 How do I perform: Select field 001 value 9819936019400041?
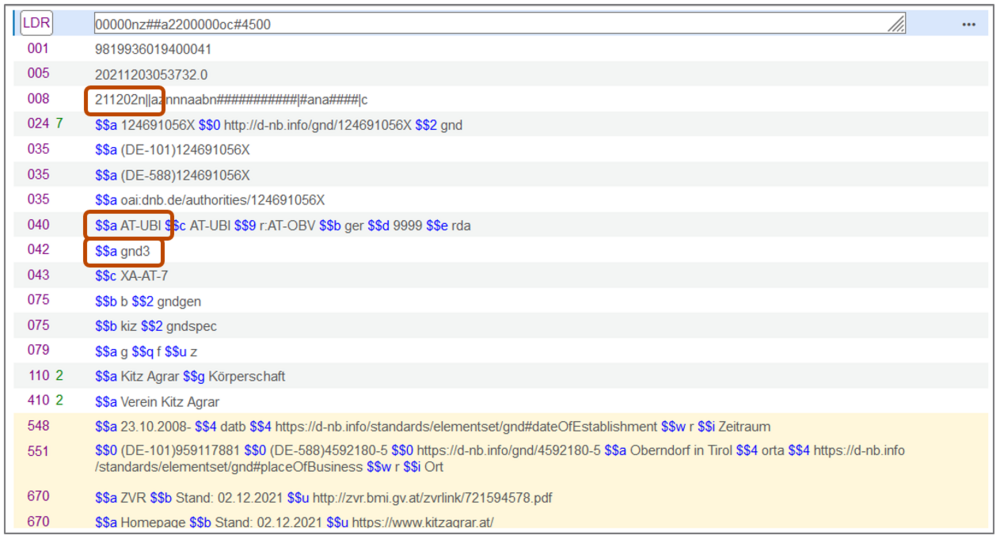pos(153,49)
